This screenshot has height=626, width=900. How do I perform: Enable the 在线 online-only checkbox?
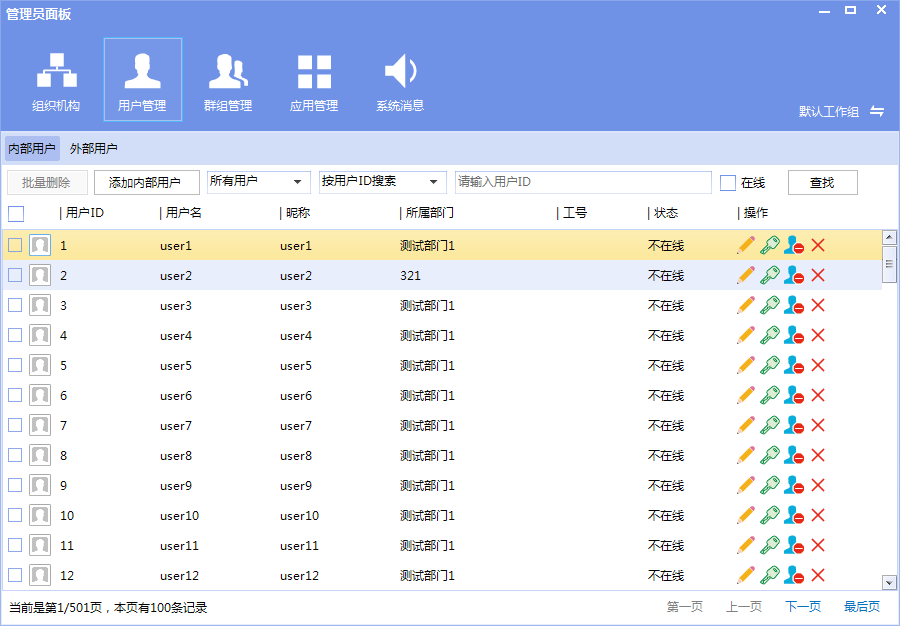pos(728,183)
